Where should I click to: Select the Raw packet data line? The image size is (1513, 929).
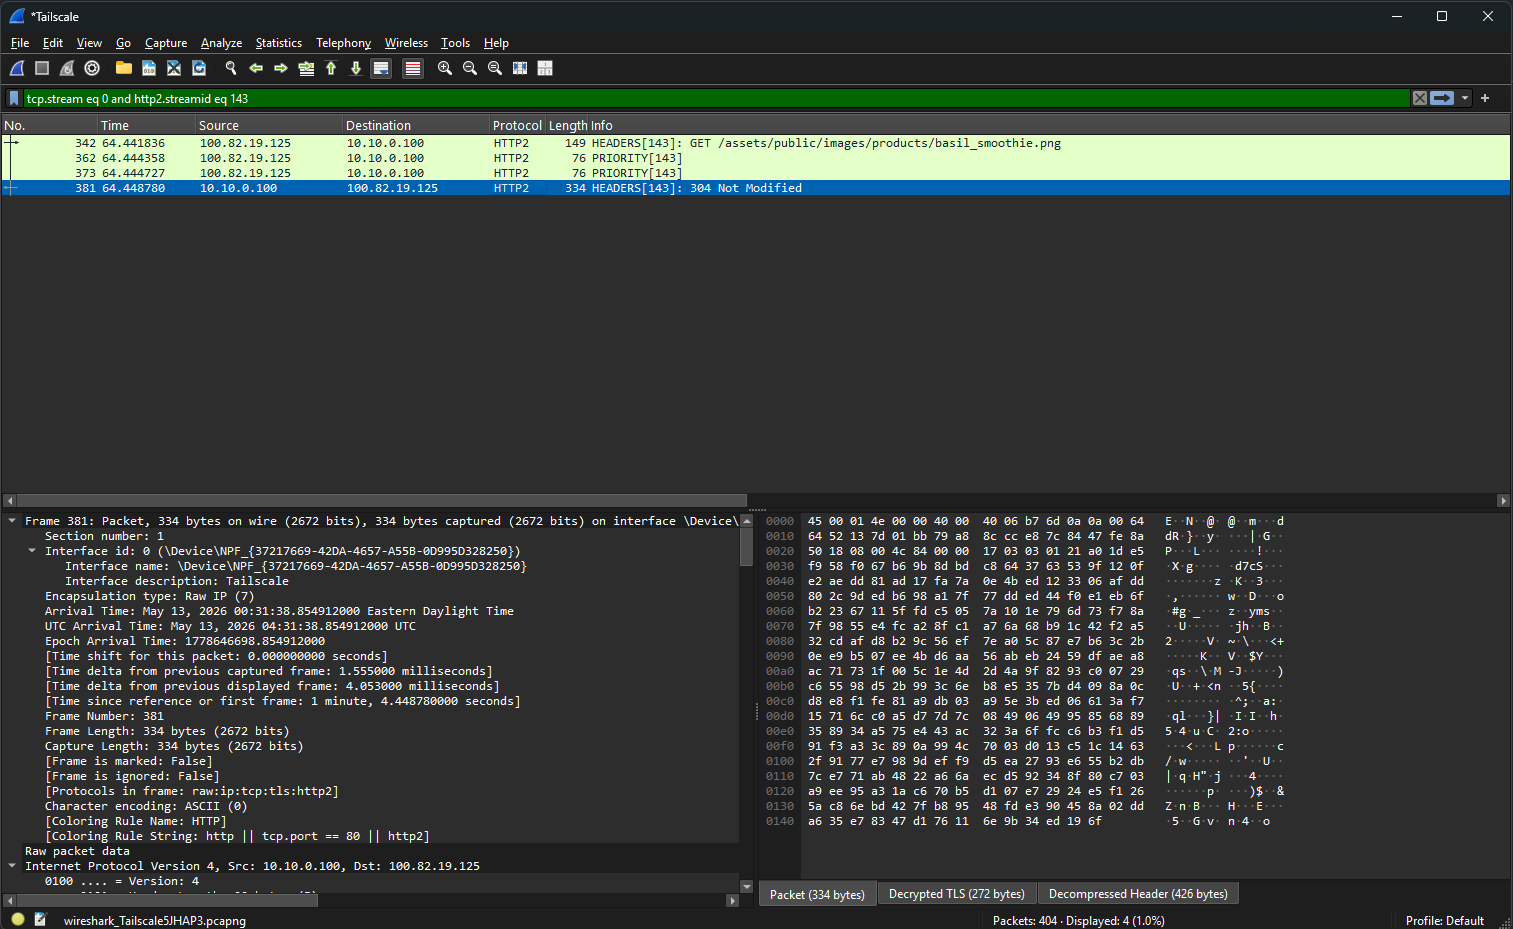[x=77, y=851]
